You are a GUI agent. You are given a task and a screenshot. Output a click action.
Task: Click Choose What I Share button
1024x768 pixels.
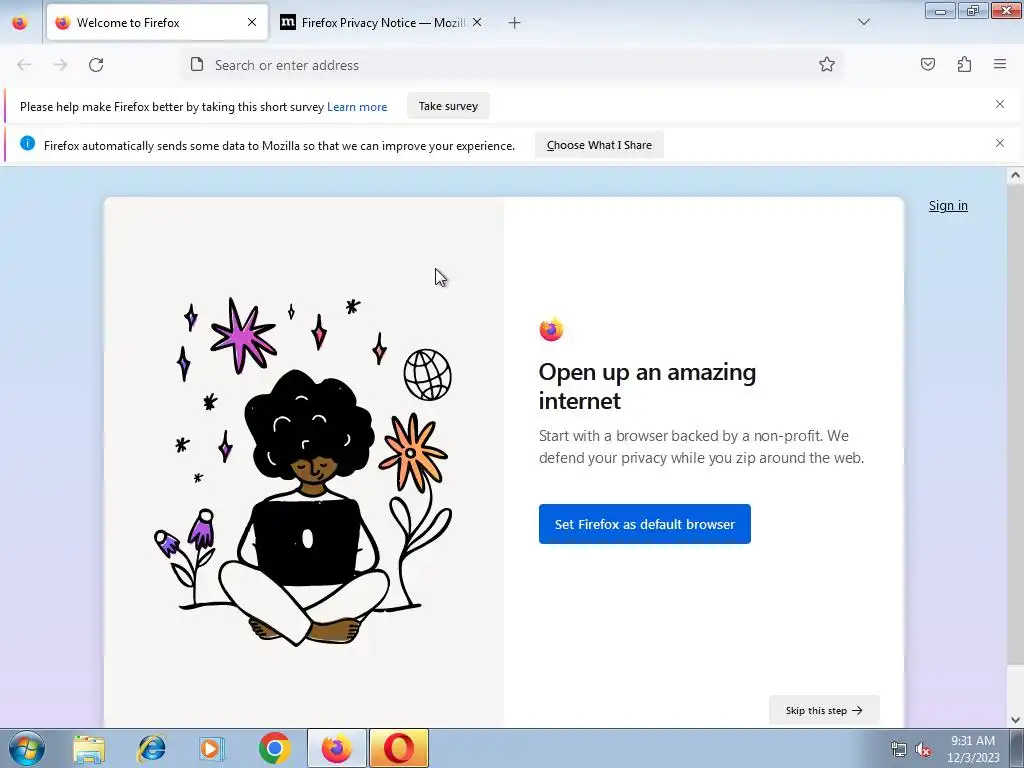(x=599, y=145)
